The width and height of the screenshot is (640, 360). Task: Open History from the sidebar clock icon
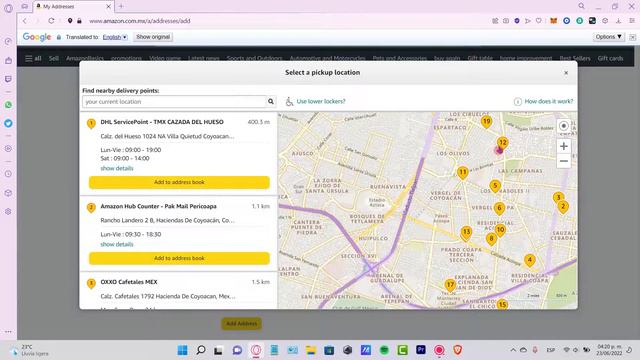tap(8, 174)
